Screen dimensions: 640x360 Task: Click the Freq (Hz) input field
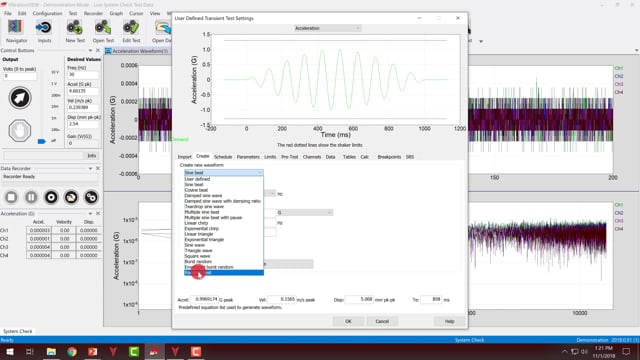pyautogui.click(x=82, y=75)
